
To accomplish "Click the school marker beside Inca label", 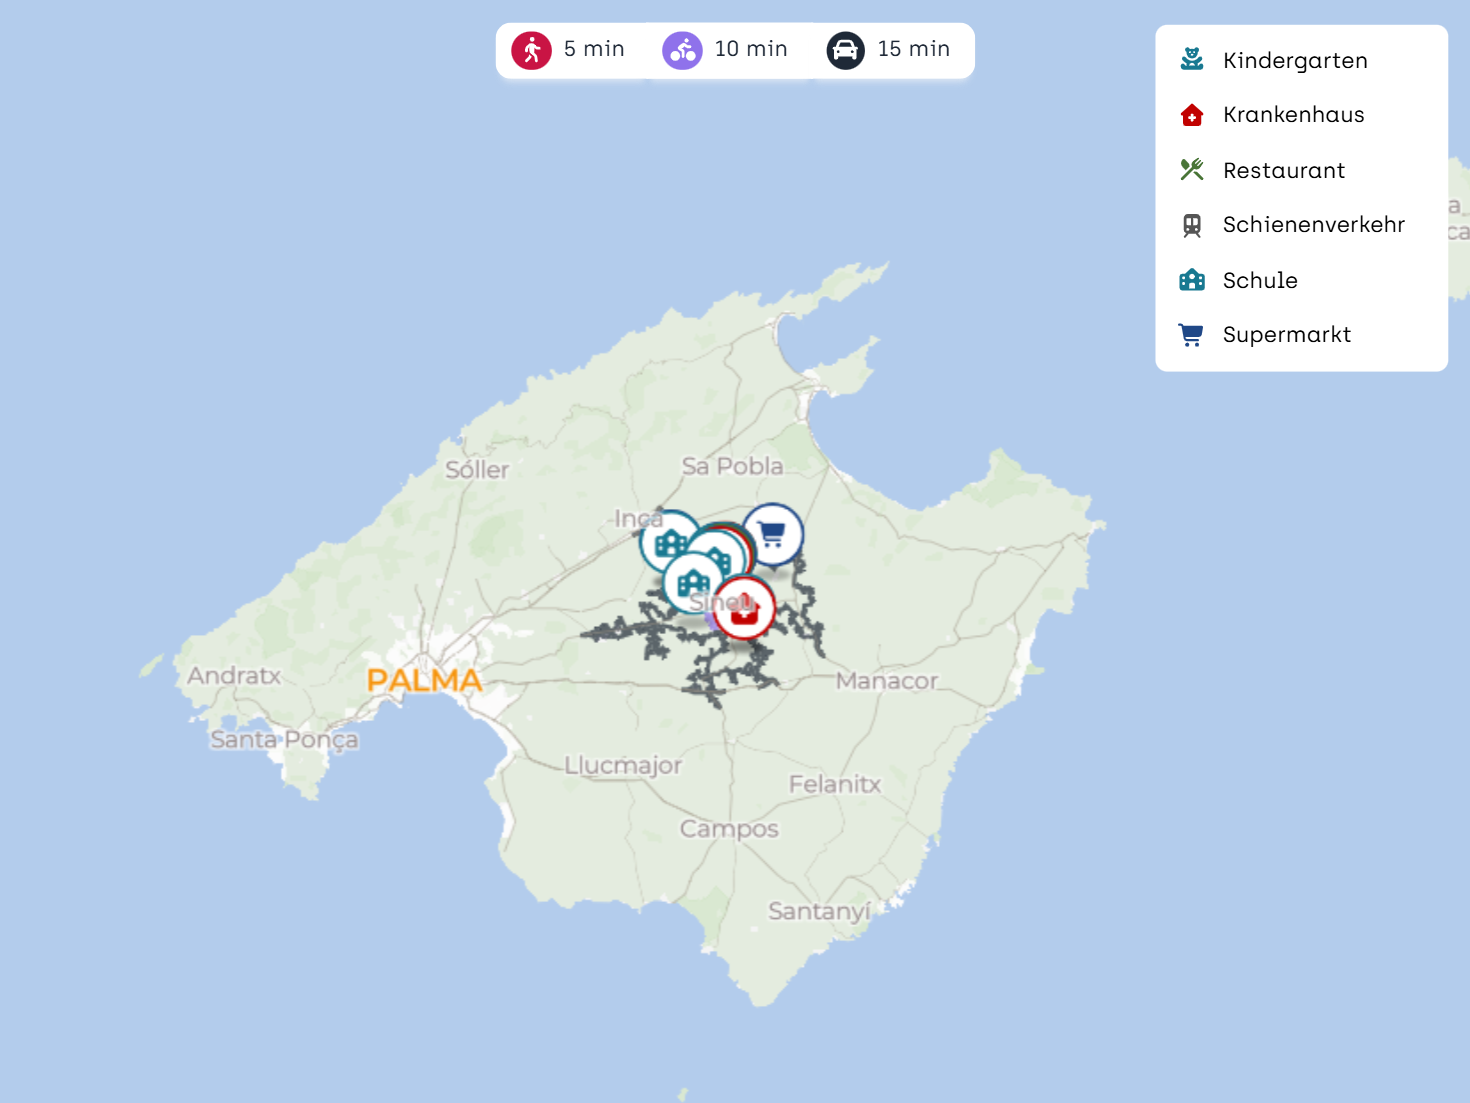I will pyautogui.click(x=667, y=541).
